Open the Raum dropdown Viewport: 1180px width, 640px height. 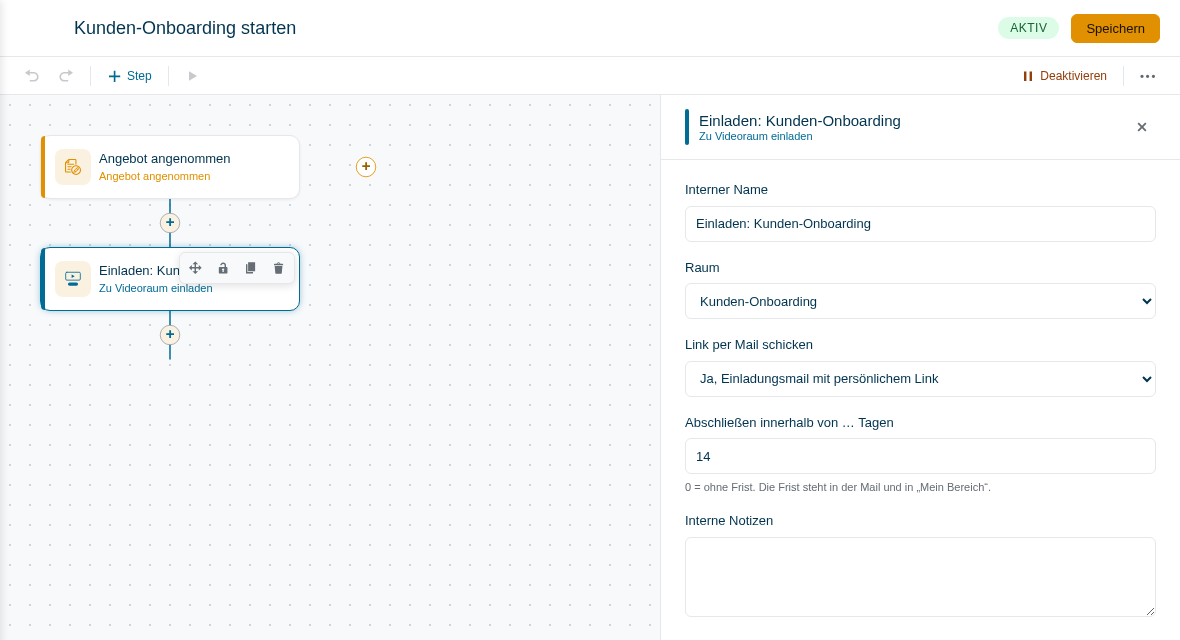[x=920, y=301]
